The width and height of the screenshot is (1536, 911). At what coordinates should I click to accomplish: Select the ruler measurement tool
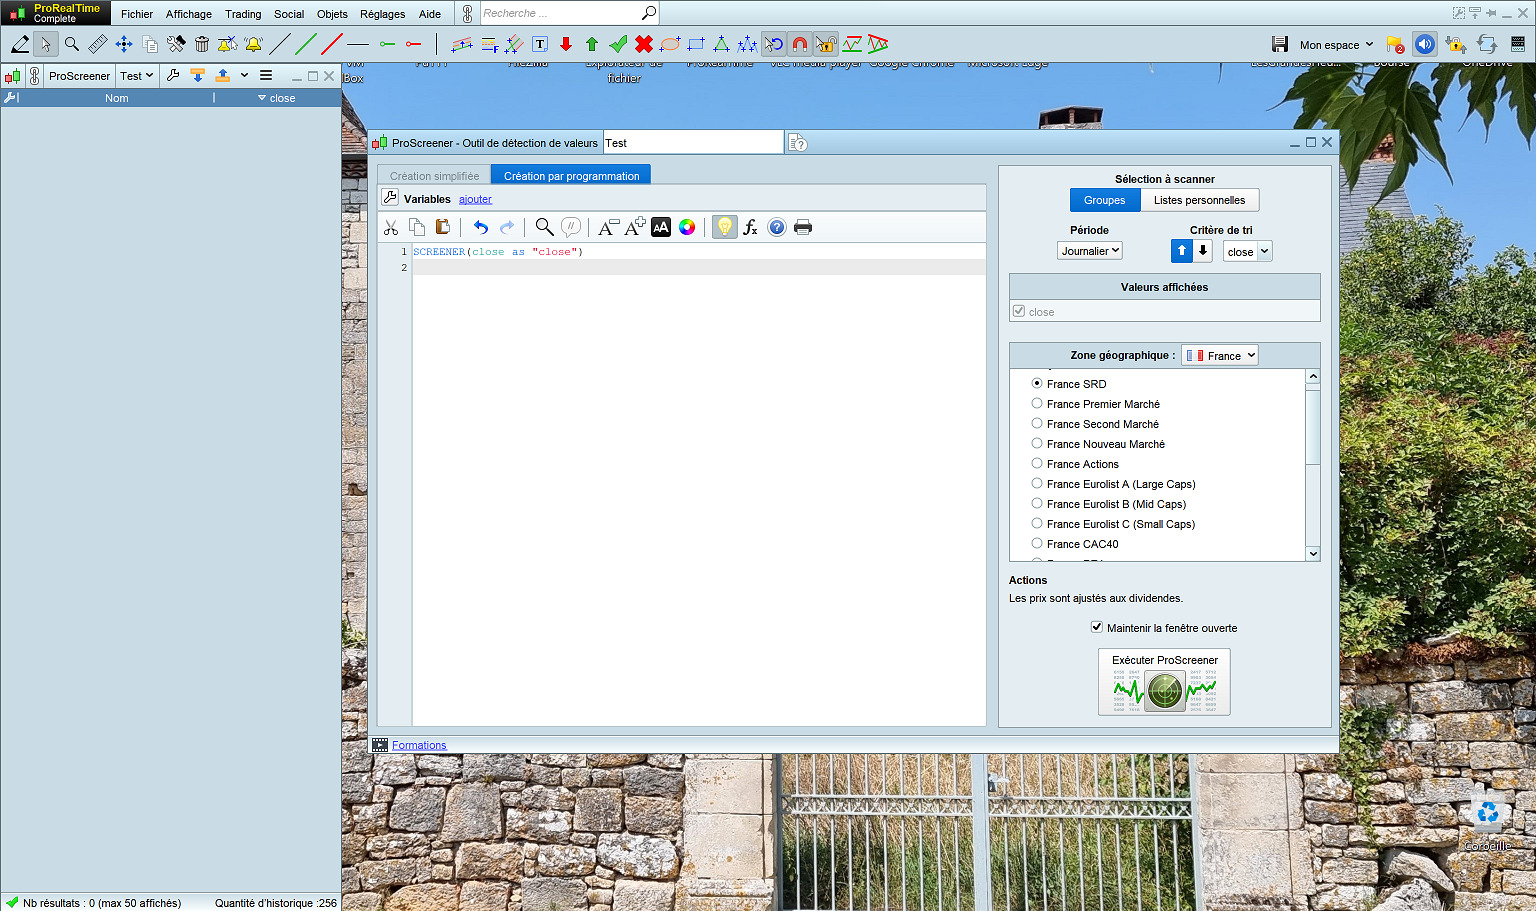[x=98, y=44]
